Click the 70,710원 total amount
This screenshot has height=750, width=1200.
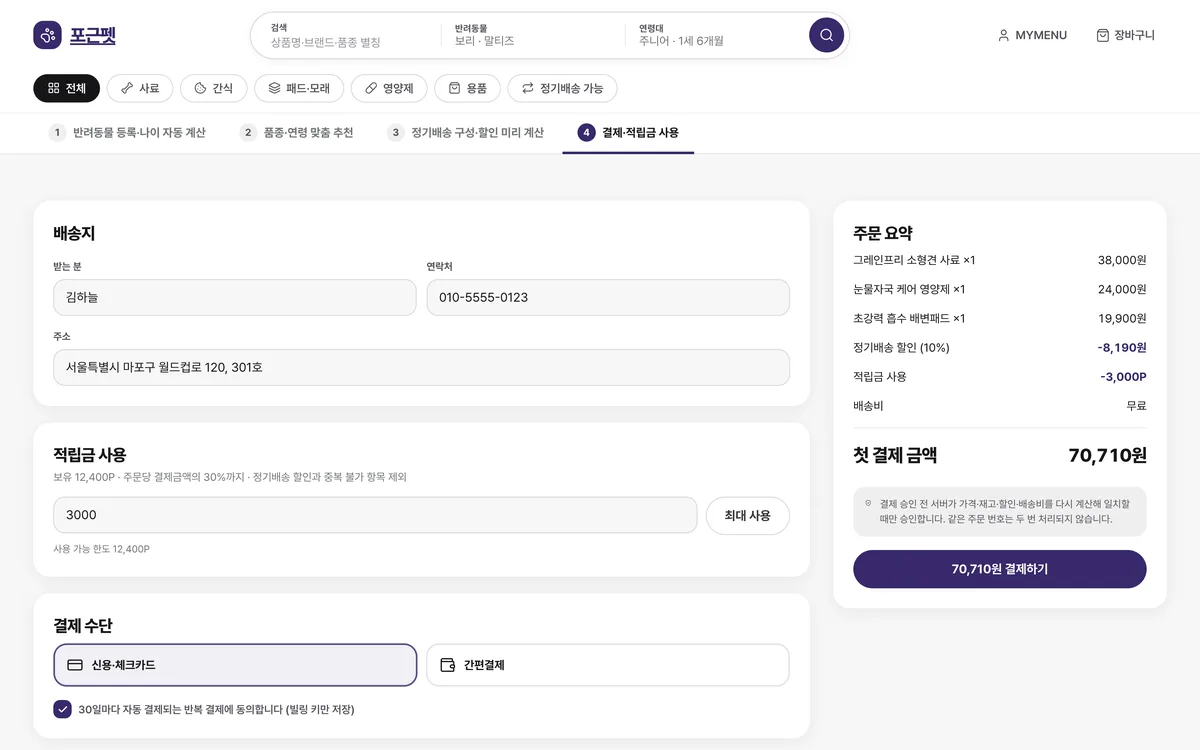pyautogui.click(x=1107, y=455)
